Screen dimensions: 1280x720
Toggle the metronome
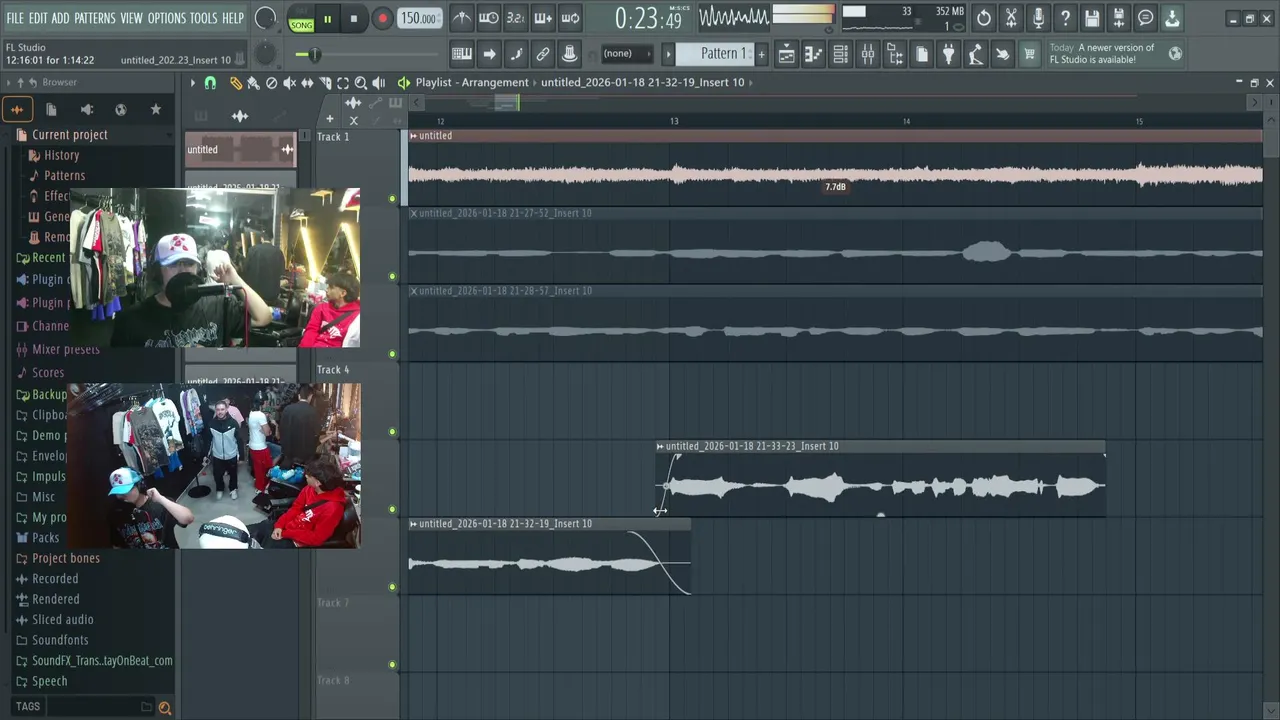pos(461,18)
